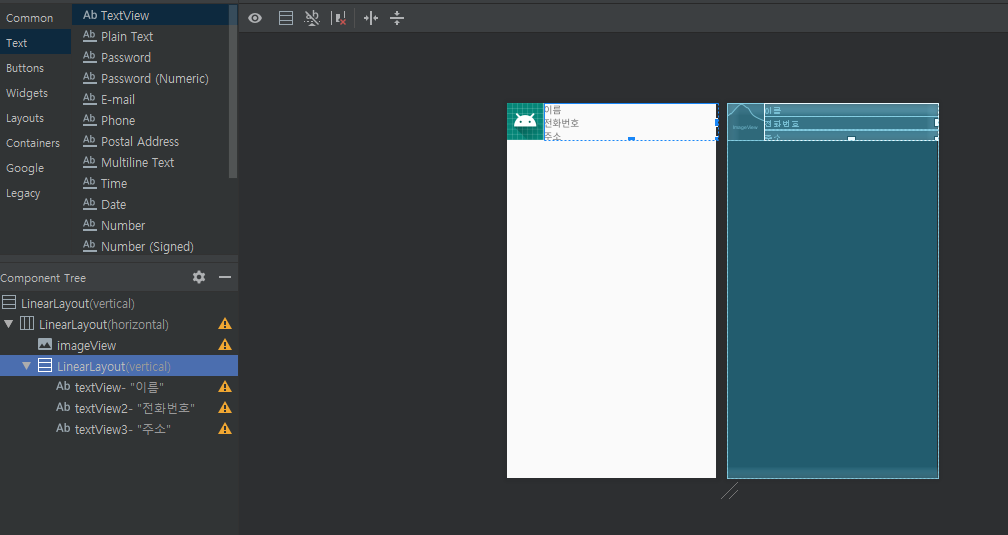The height and width of the screenshot is (535, 1008).
Task: Open Component Tree settings gear
Action: click(199, 277)
